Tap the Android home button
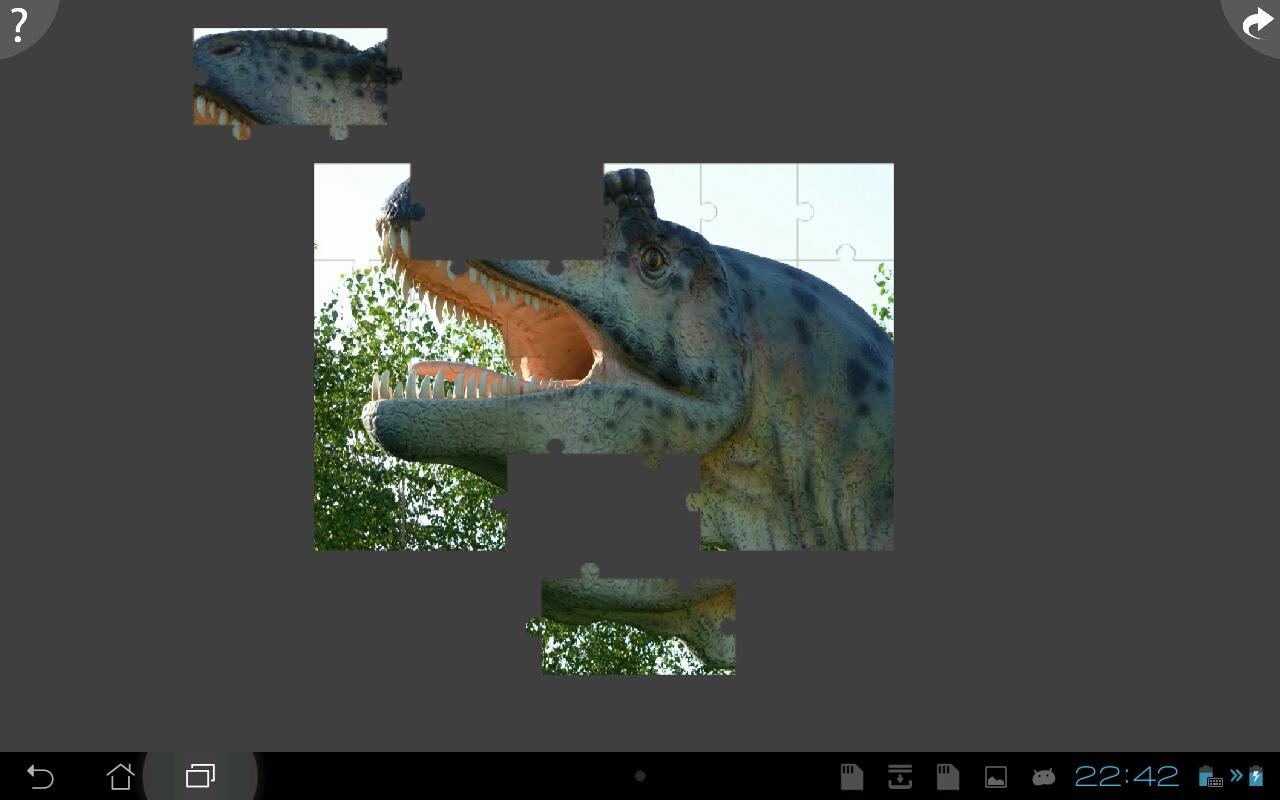 coord(120,776)
